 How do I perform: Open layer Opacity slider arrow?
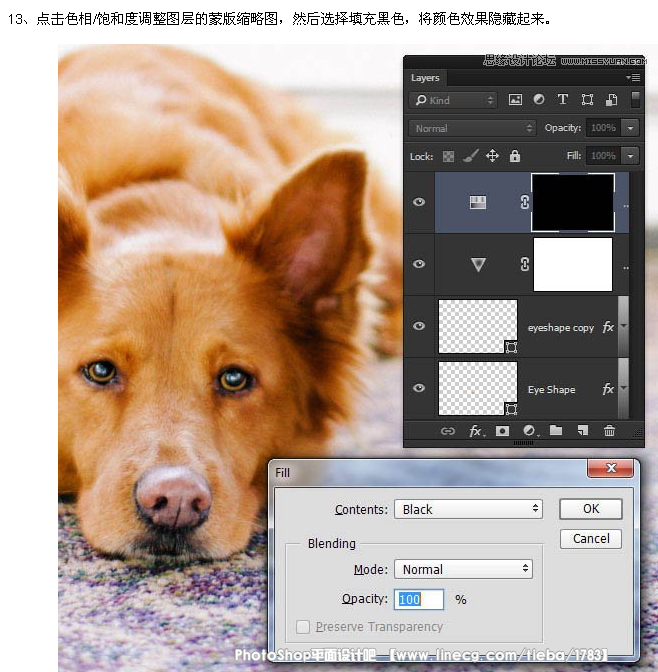pos(630,128)
